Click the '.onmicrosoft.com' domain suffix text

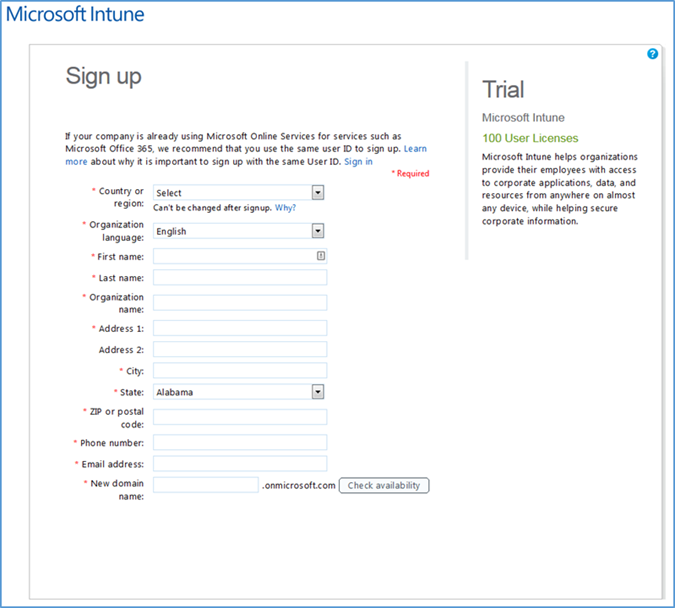click(x=299, y=486)
